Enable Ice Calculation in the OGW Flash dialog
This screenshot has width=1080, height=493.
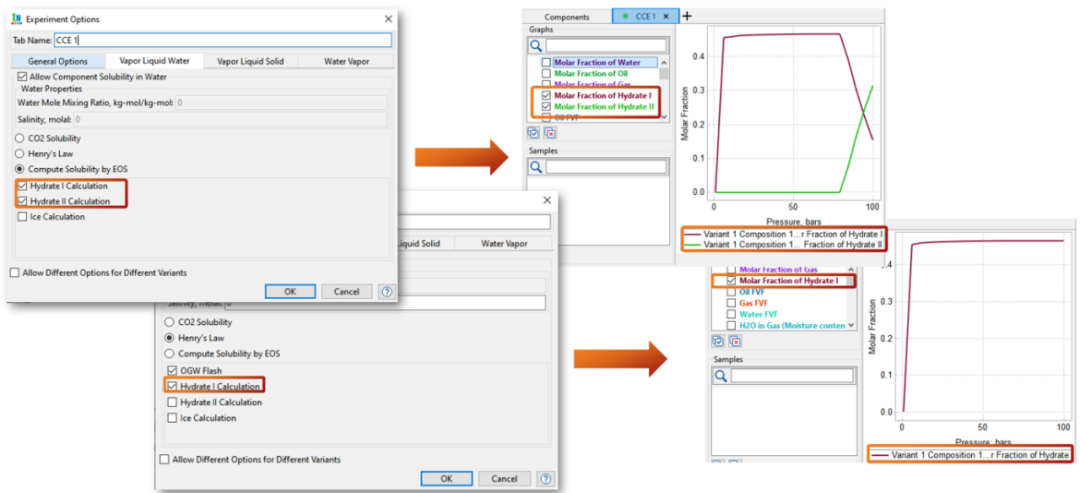point(172,418)
